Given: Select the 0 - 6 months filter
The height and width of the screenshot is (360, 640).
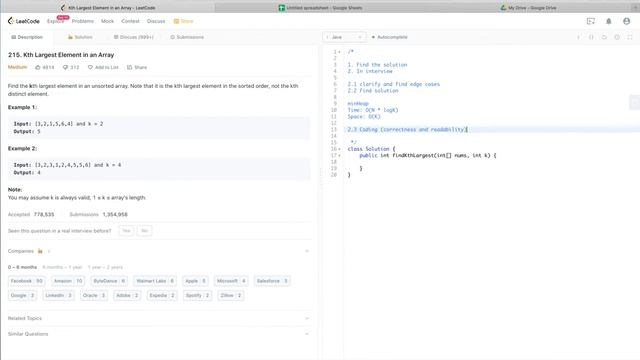Looking at the screenshot, I should click(x=22, y=267).
